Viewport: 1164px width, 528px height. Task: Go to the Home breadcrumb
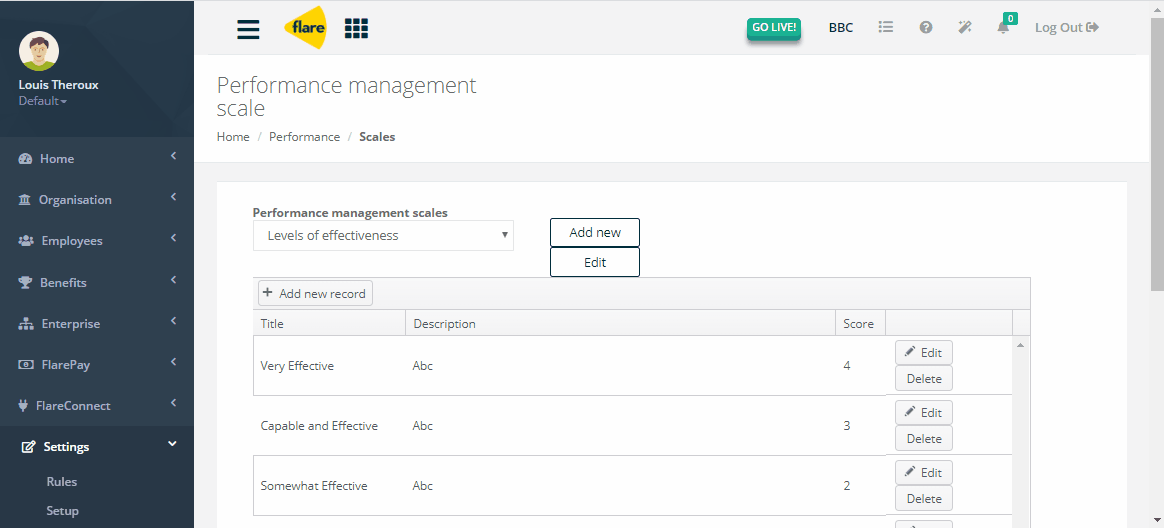233,137
